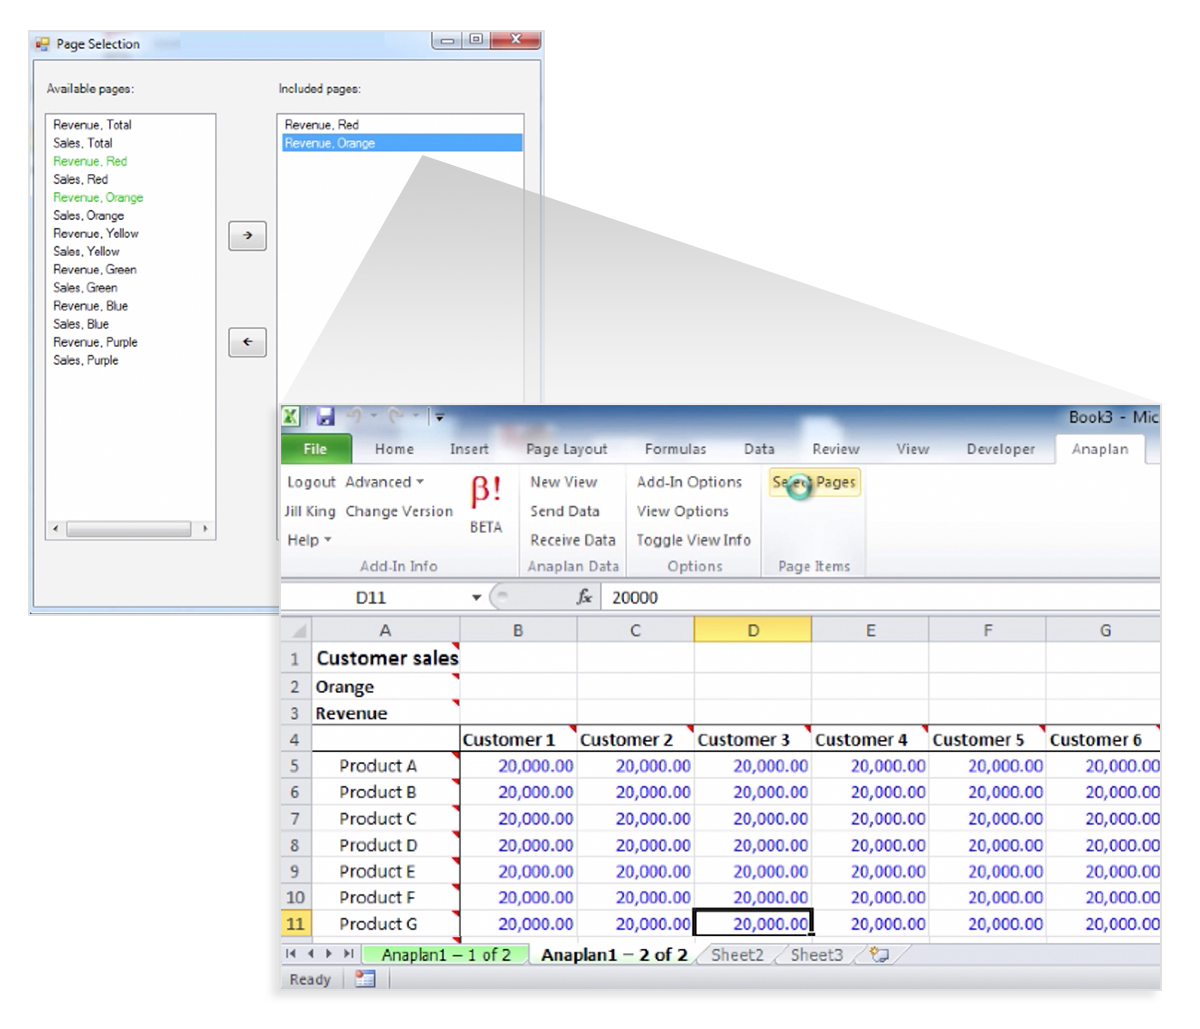This screenshot has height=1029, width=1200.
Task: Click left scroll arrow of Available pages list
Action: pos(56,528)
